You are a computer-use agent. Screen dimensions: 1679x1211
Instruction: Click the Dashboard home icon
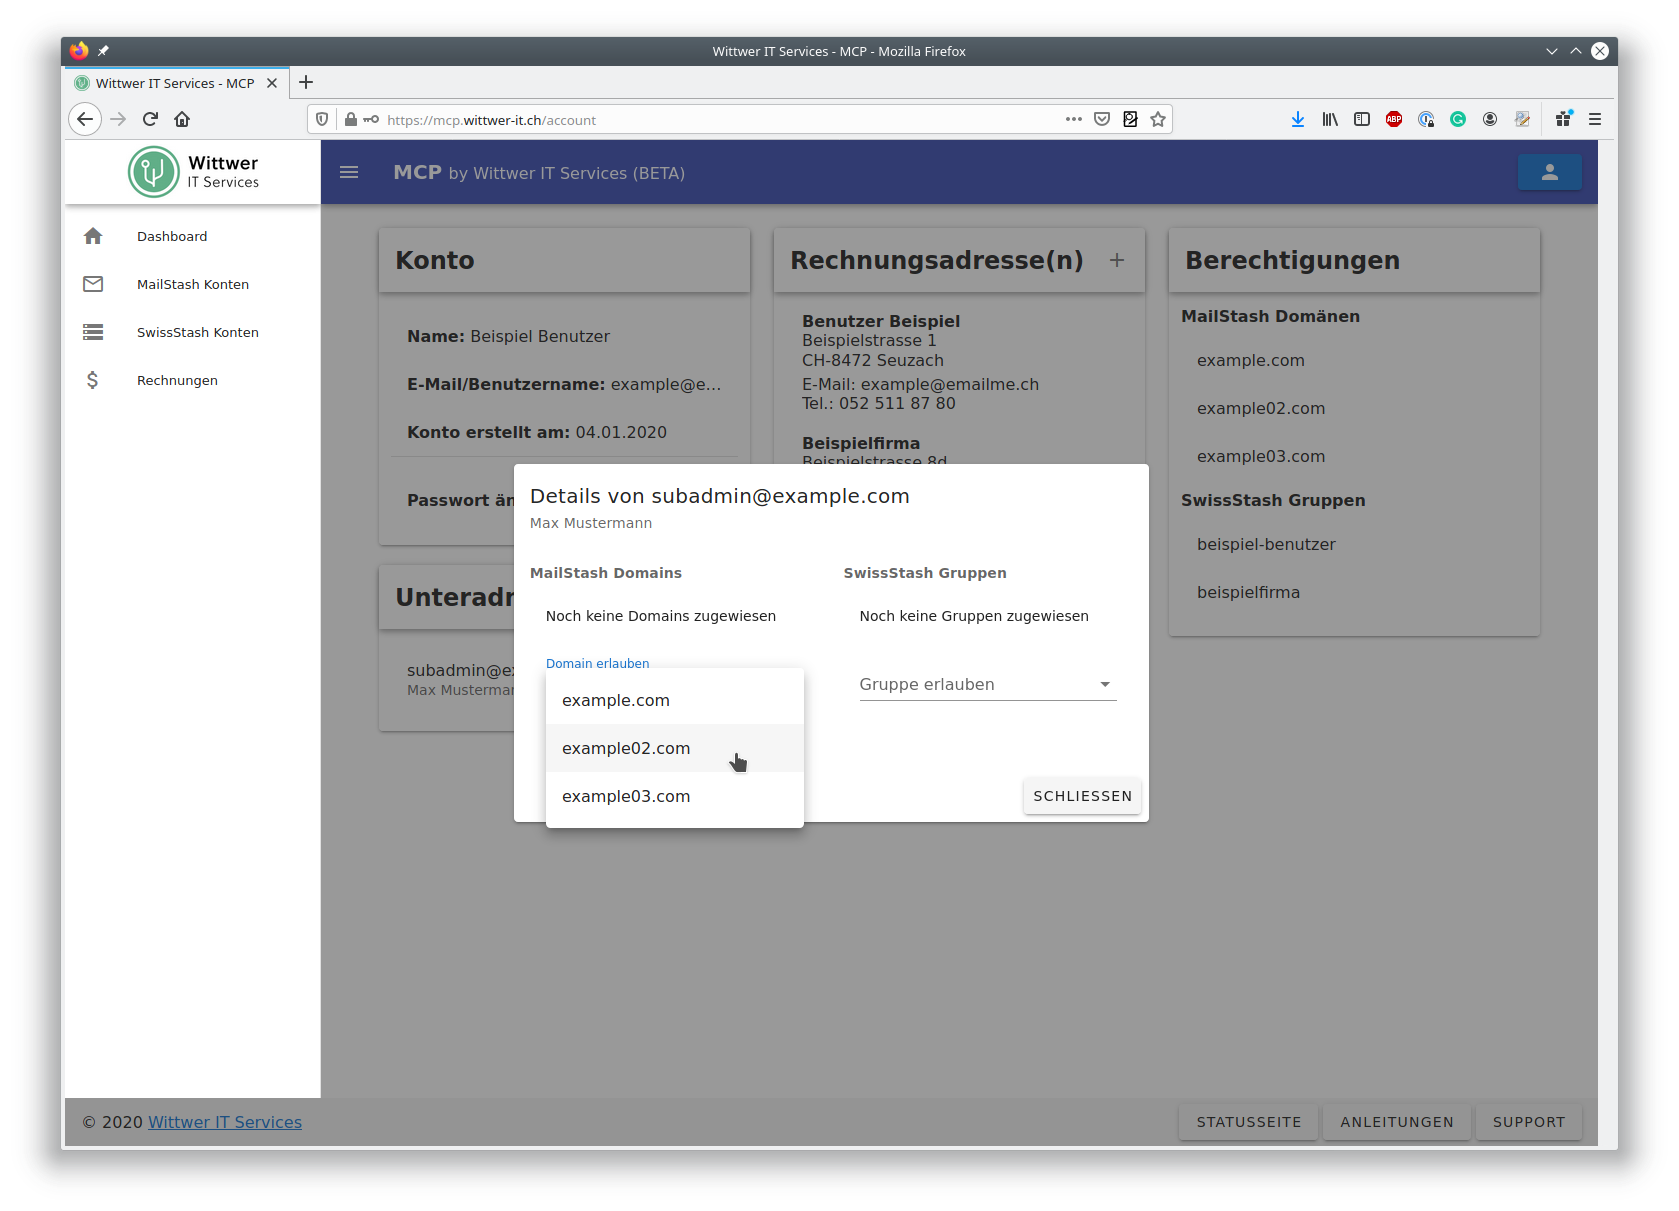point(93,236)
